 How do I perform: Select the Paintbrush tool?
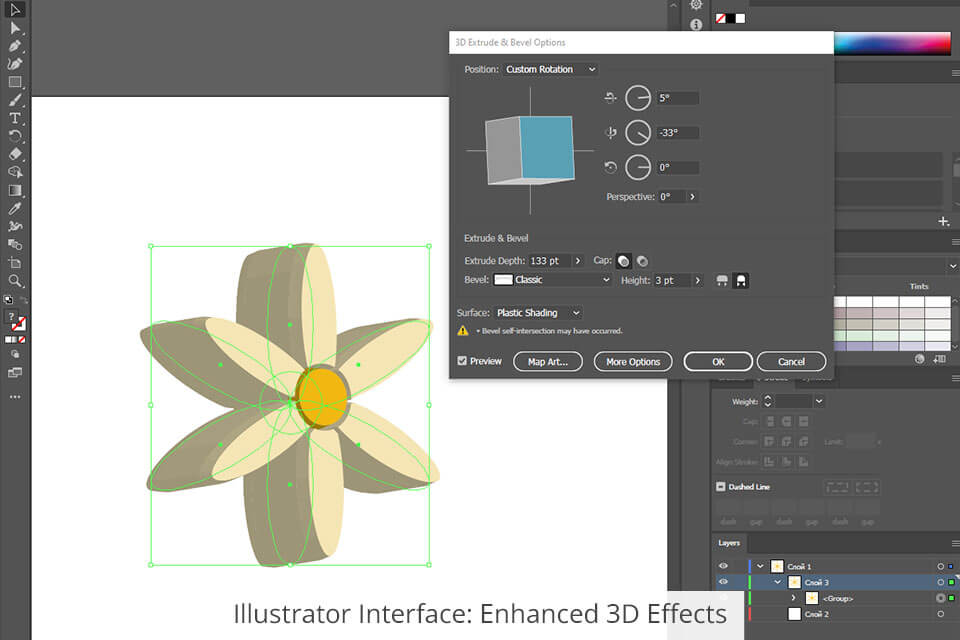(15, 100)
